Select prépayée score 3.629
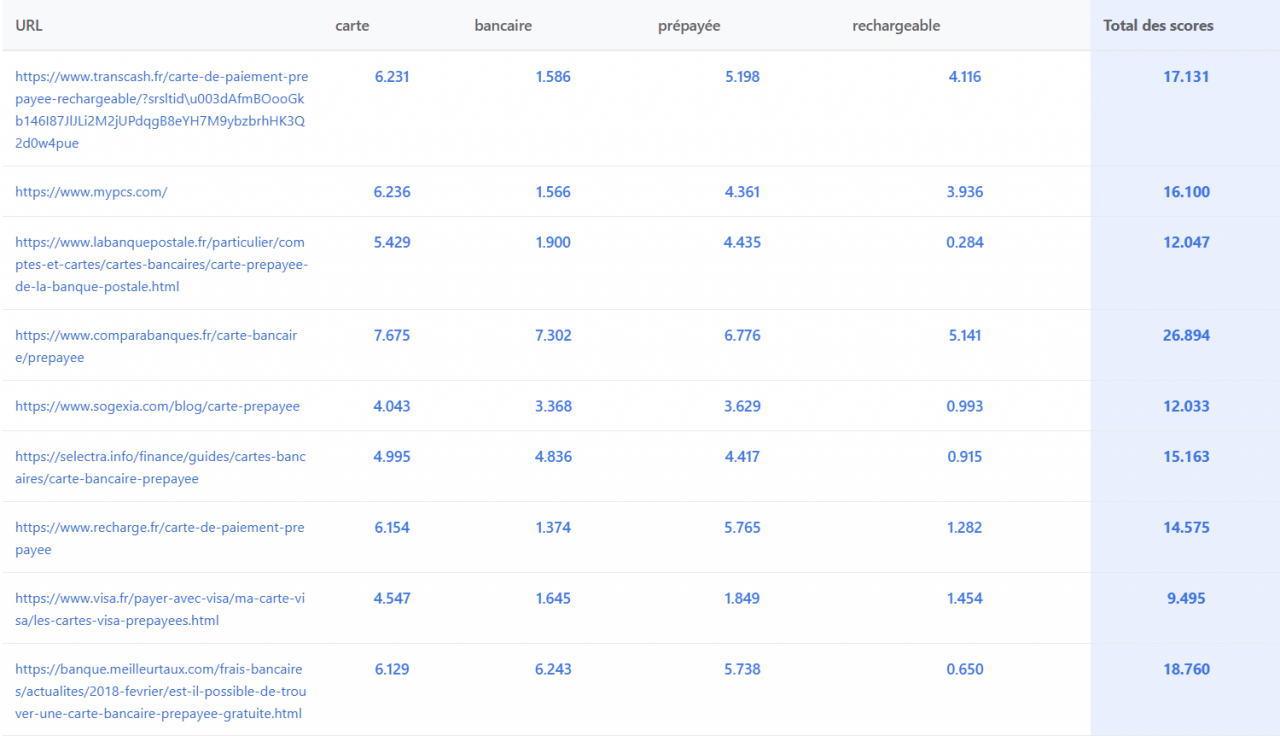1280x736 pixels. point(742,406)
